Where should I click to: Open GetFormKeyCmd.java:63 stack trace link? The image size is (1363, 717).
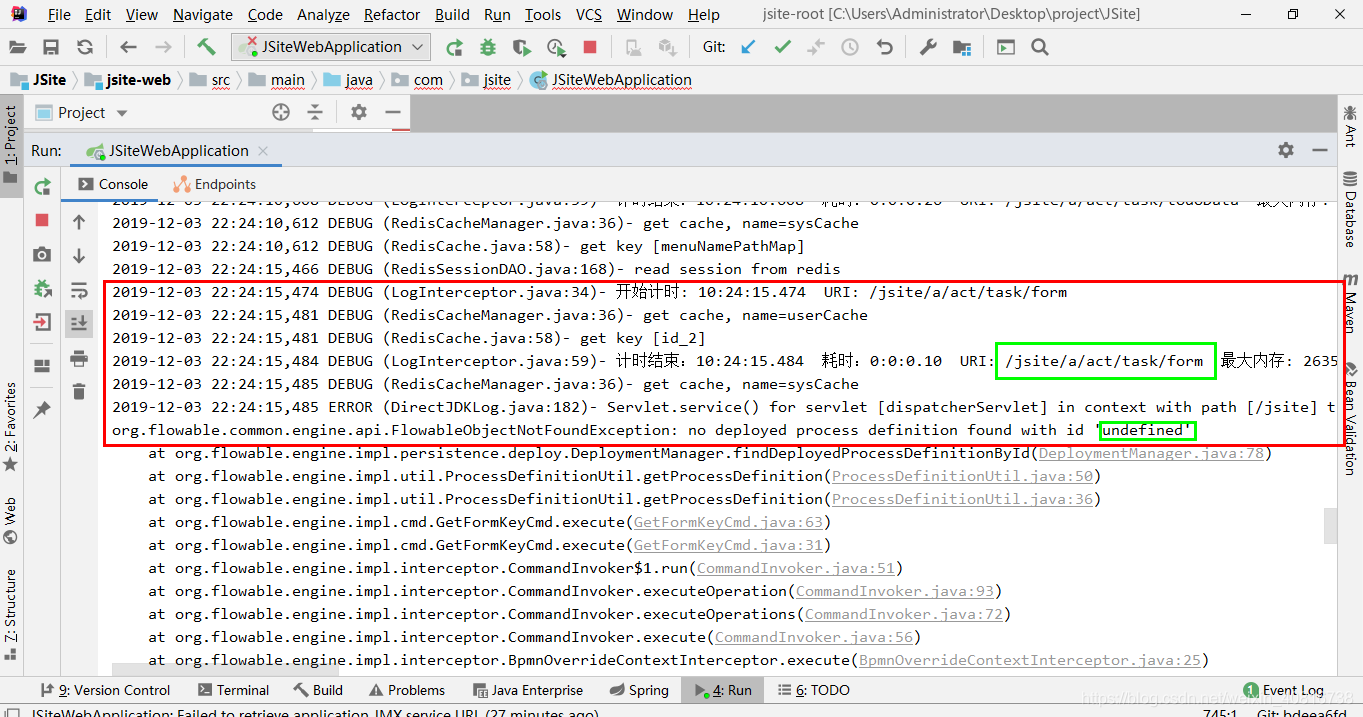click(x=728, y=522)
